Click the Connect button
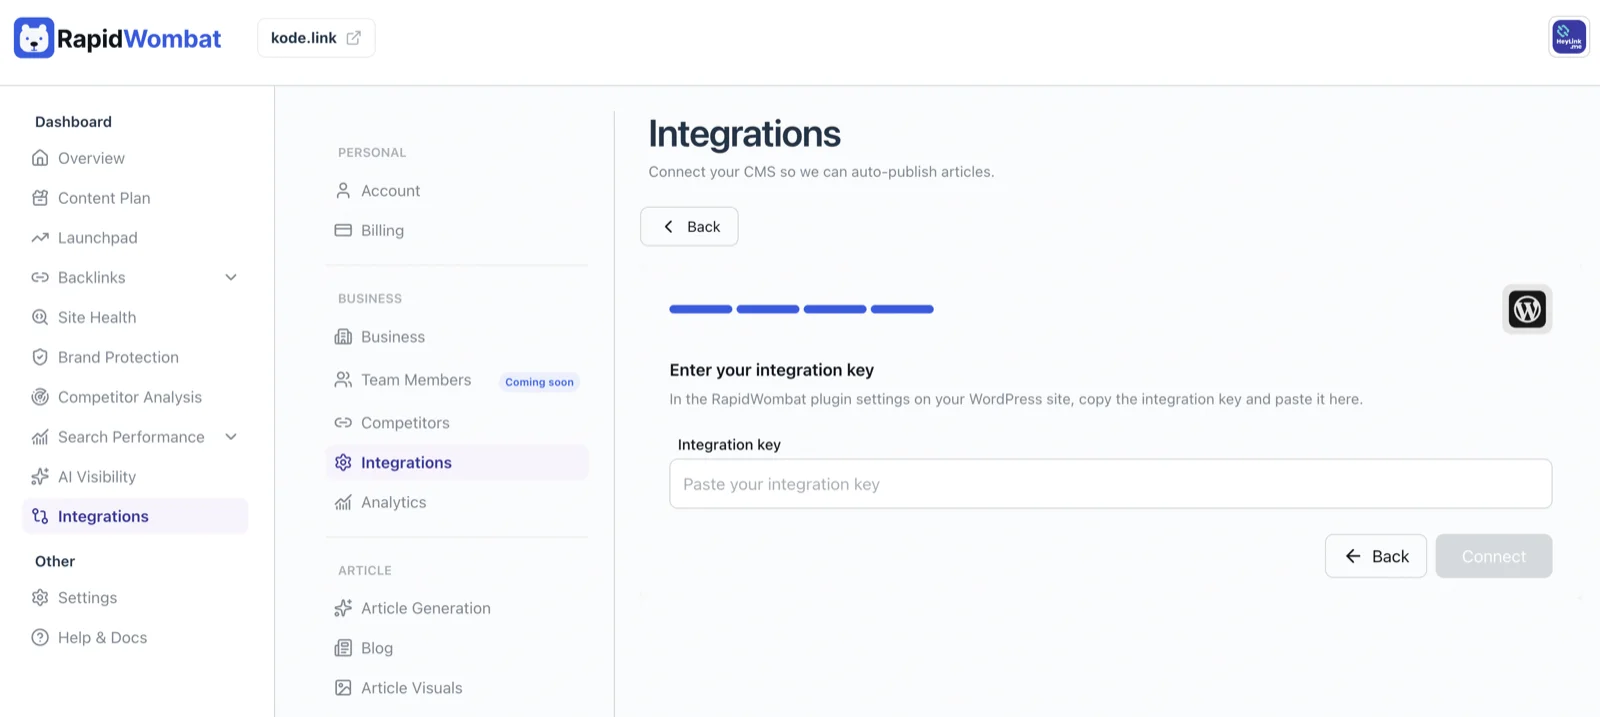1600x717 pixels. click(x=1494, y=556)
